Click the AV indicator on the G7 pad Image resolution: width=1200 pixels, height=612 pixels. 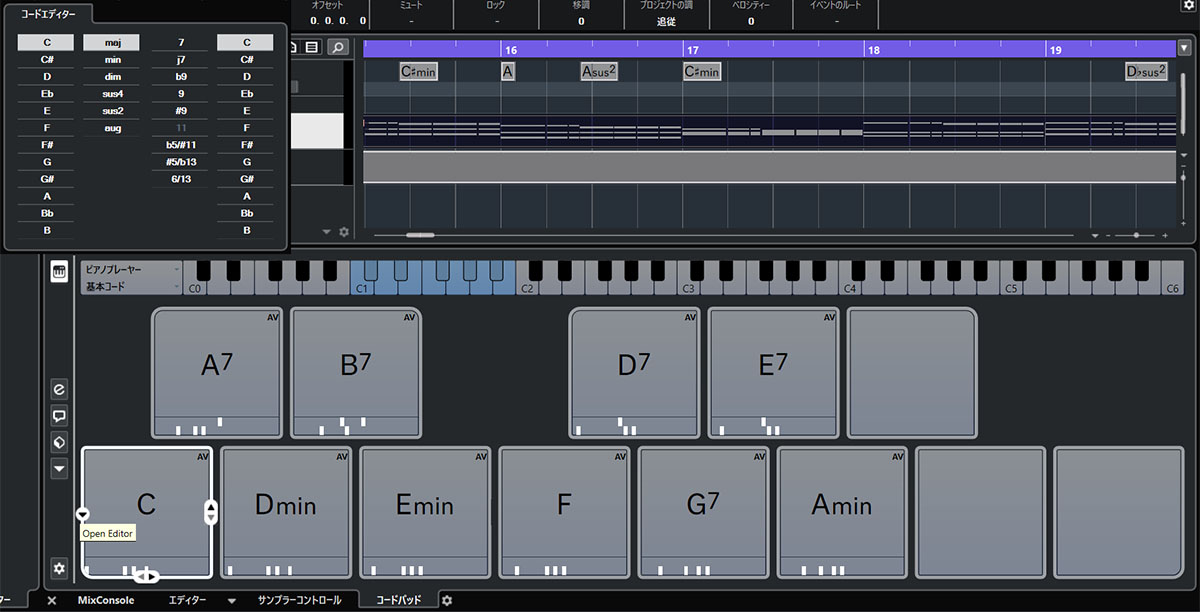point(758,456)
